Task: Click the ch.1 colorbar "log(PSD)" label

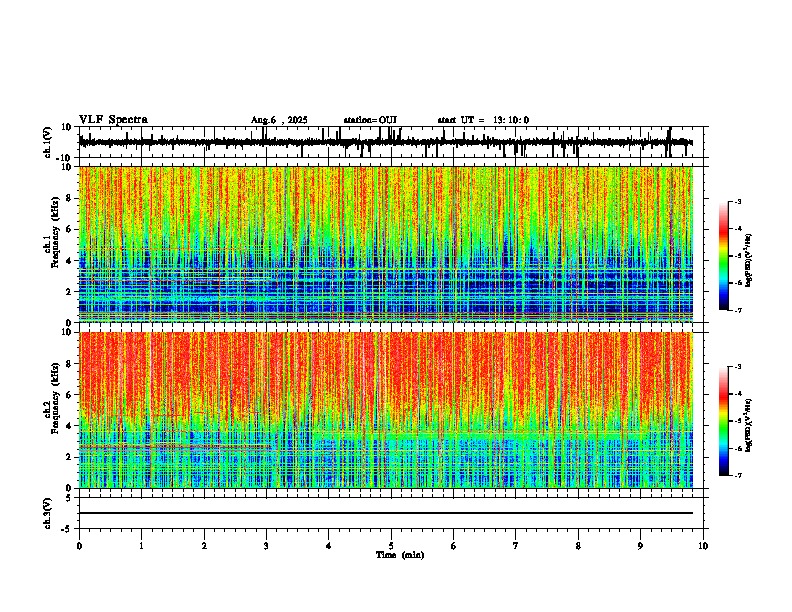Action: pos(748,261)
